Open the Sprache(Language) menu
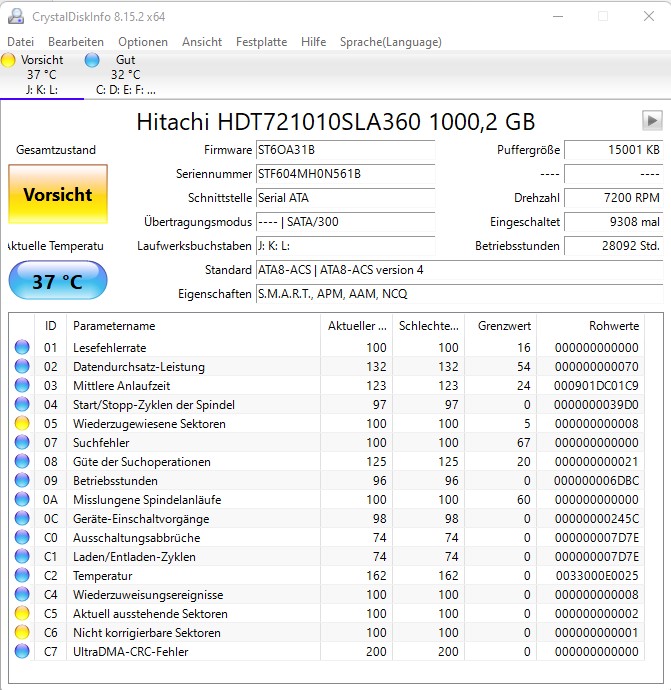This screenshot has height=690, width=671. [391, 42]
